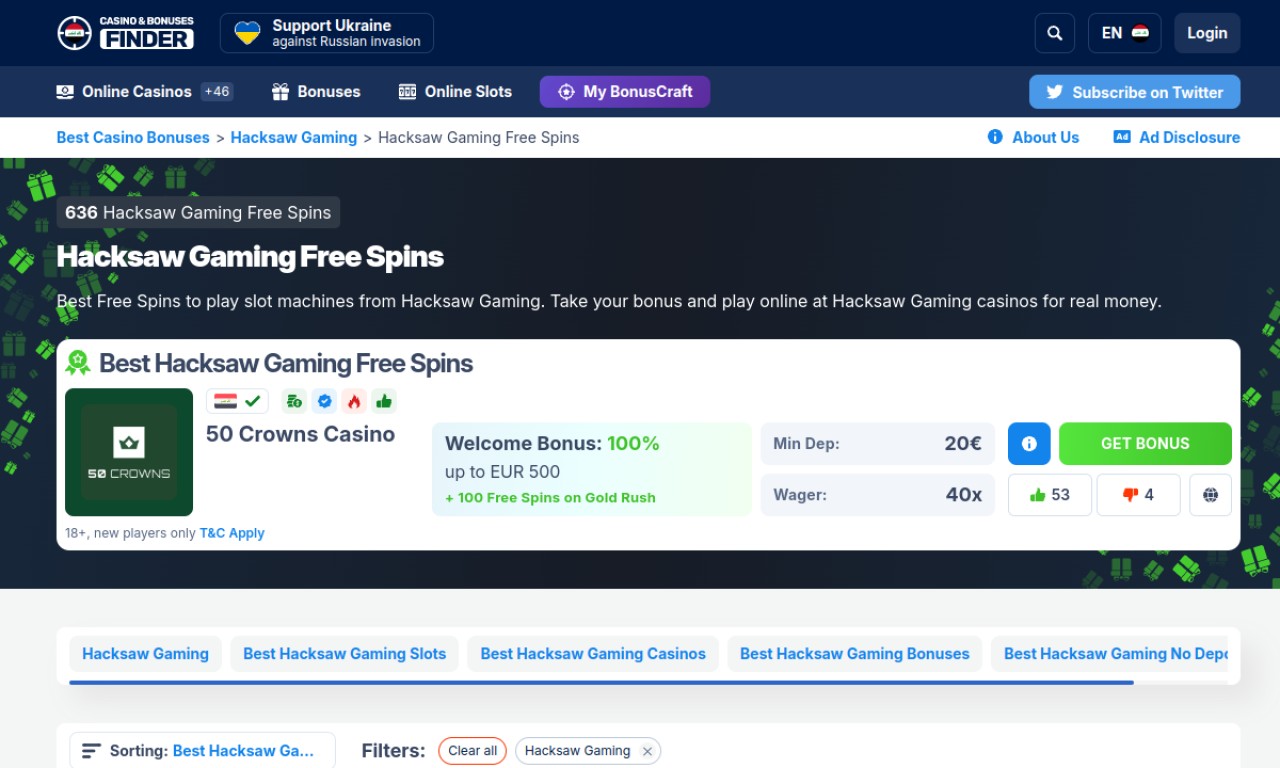1280x768 pixels.
Task: Remove the Hacksaw Gaming filter chip
Action: tap(647, 751)
